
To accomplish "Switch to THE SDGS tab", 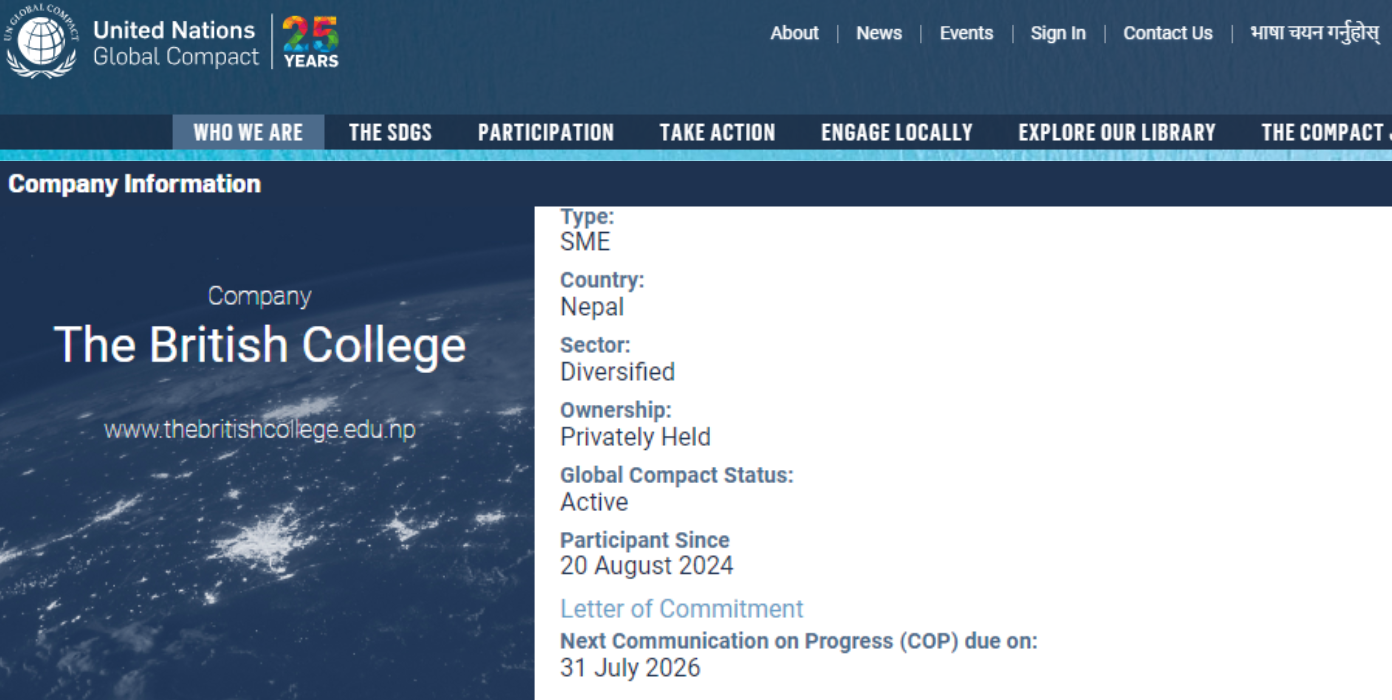I will pyautogui.click(x=390, y=131).
